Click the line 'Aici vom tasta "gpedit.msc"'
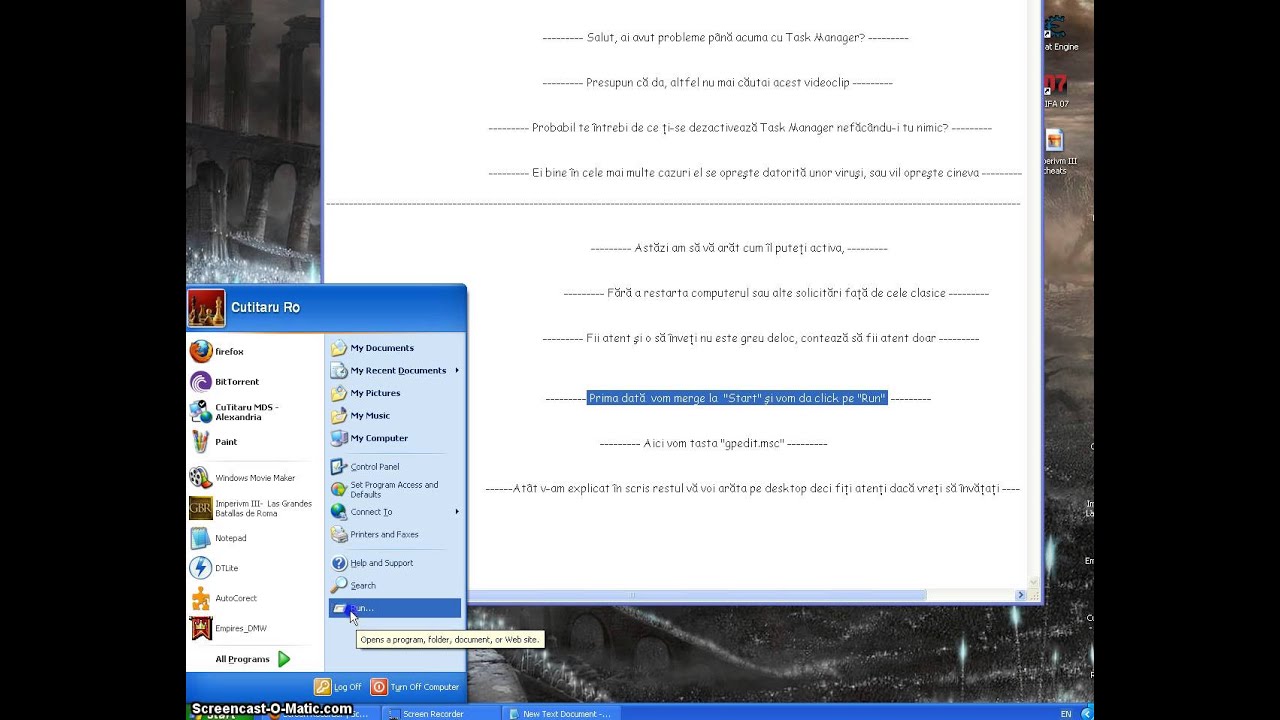The image size is (1280, 720). pyautogui.click(x=713, y=443)
